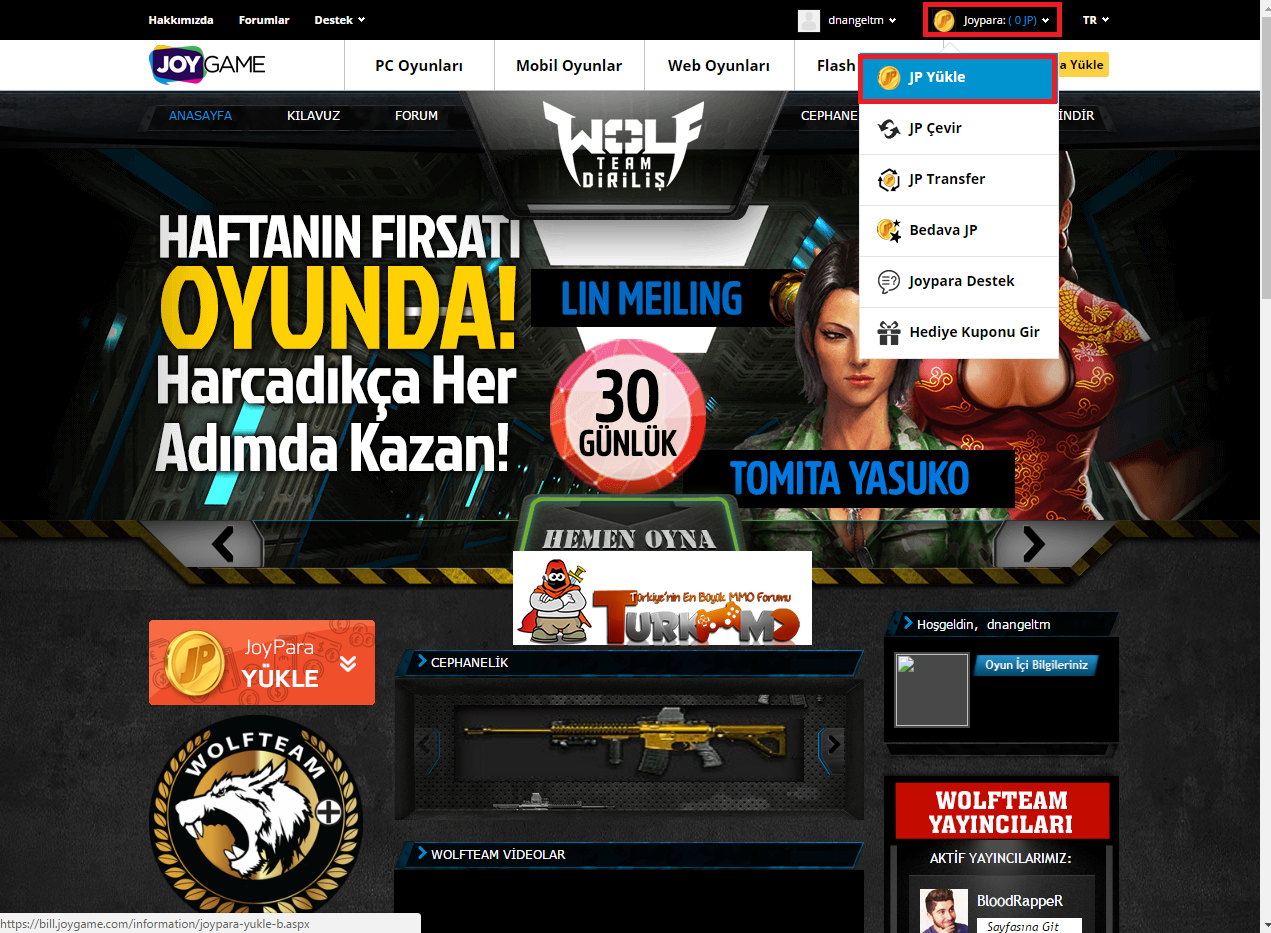
Task: Go to previous banner slide arrow
Action: [x=223, y=544]
